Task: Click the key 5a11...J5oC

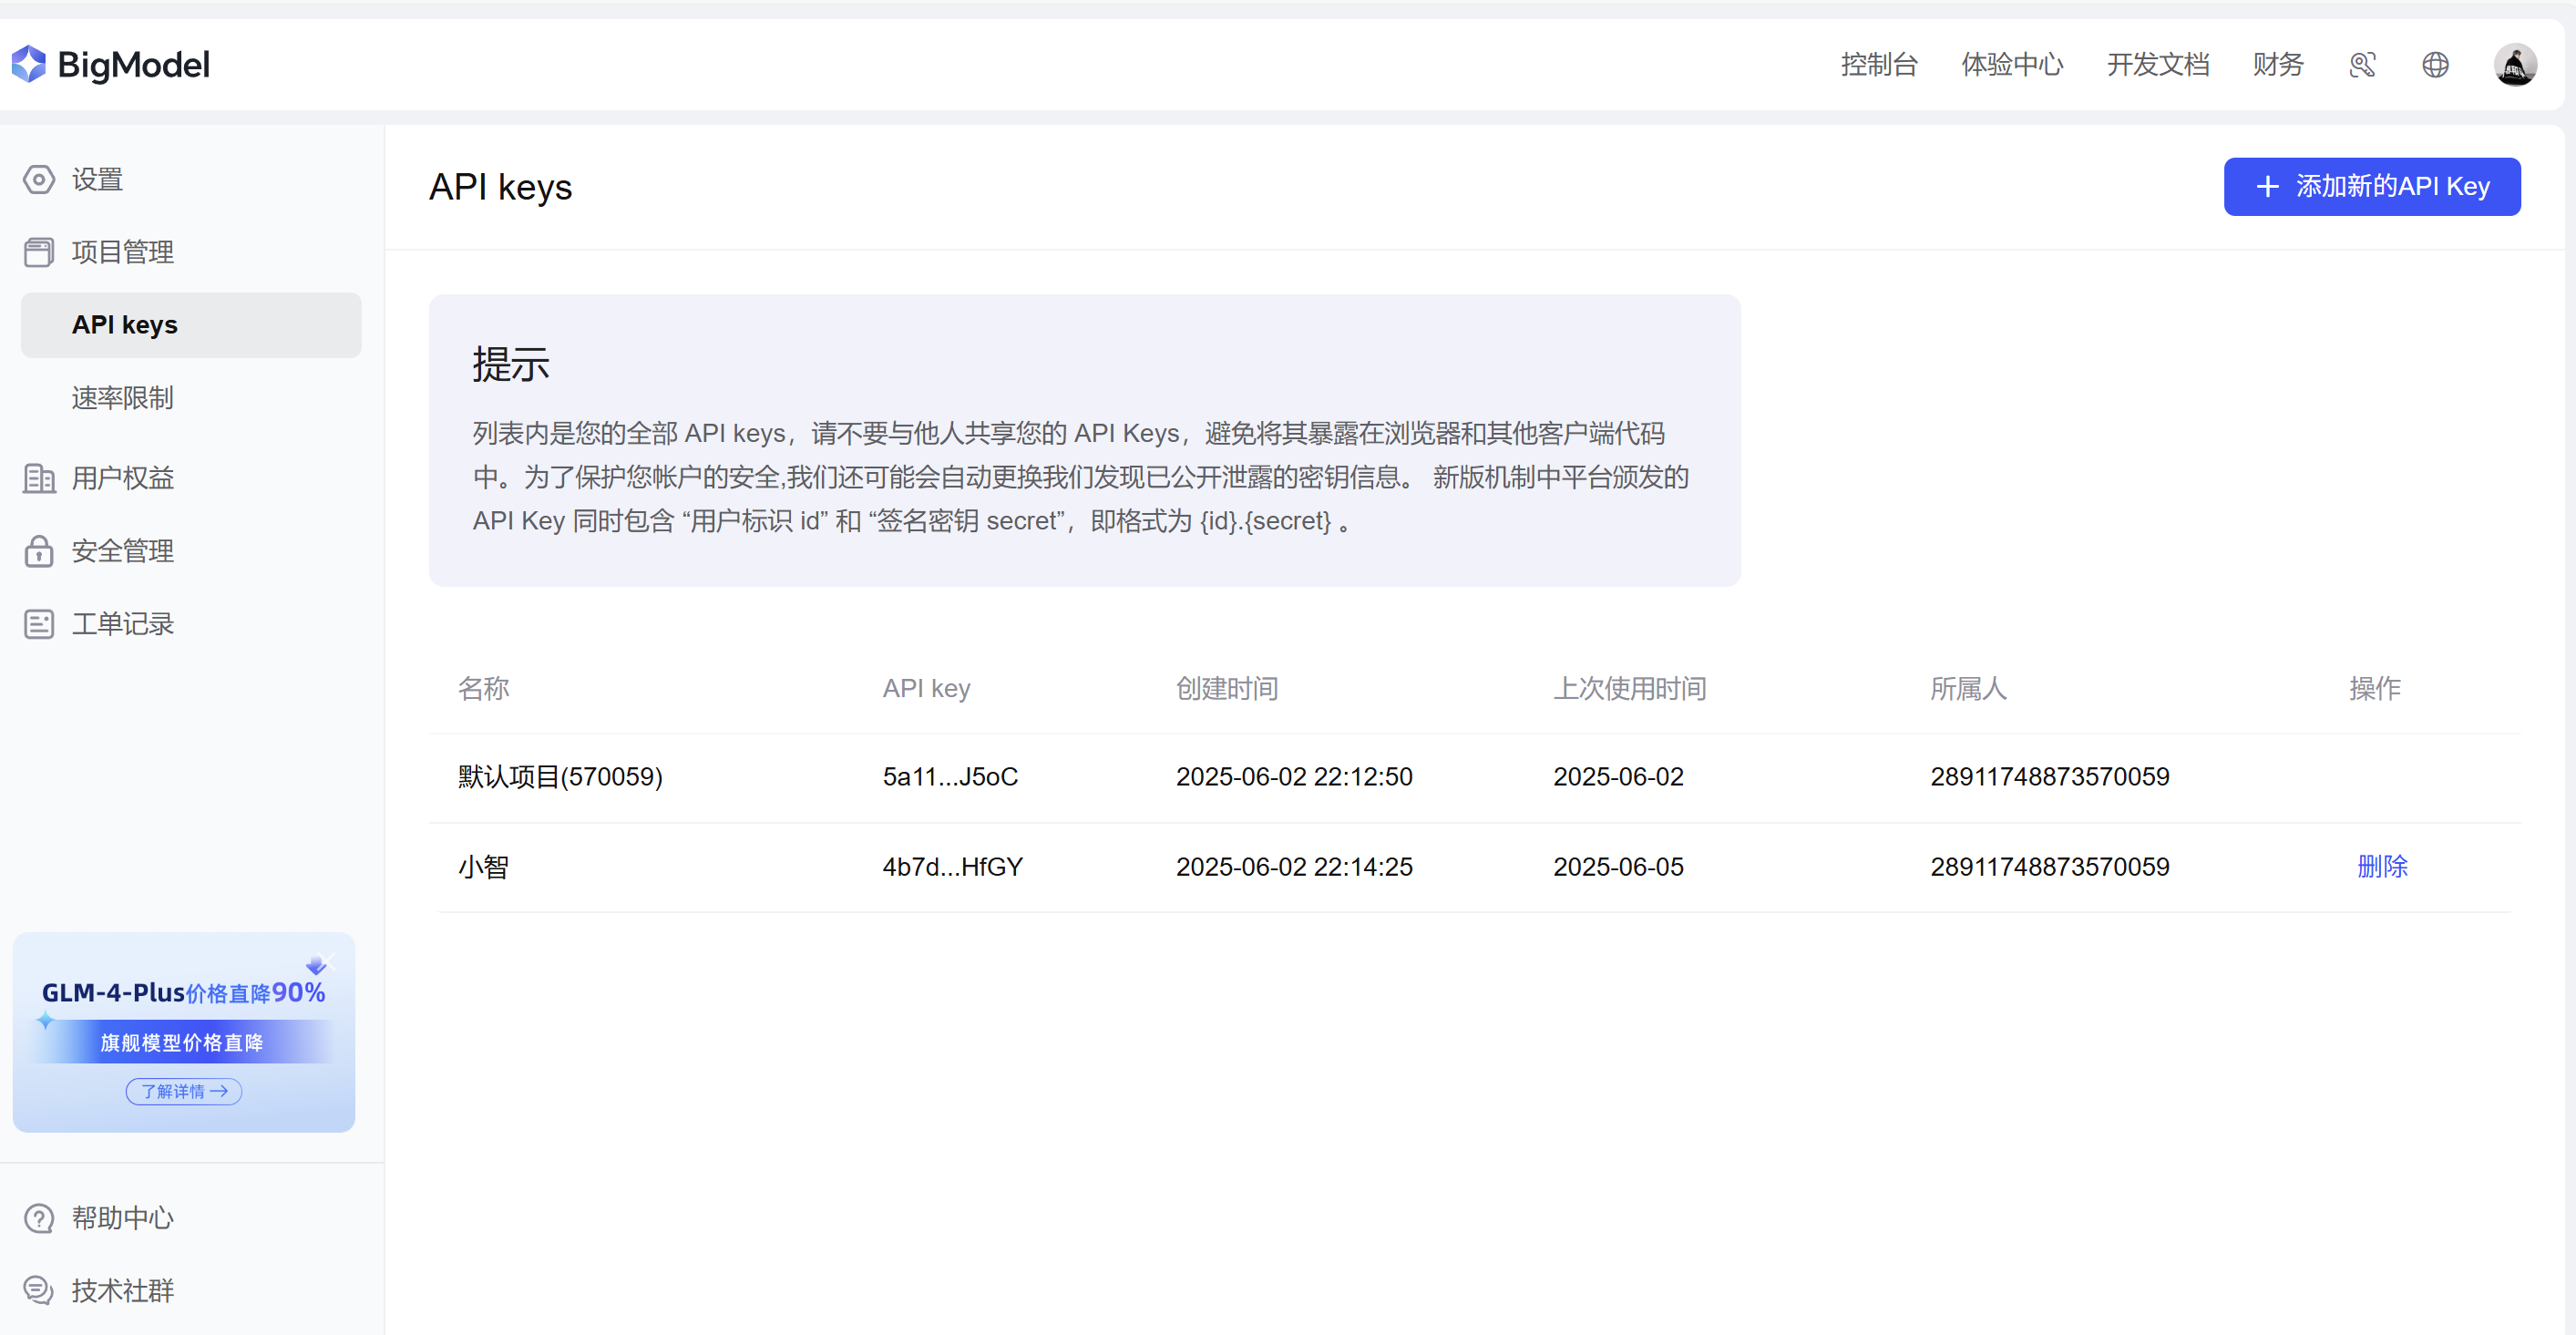Action: [x=949, y=777]
